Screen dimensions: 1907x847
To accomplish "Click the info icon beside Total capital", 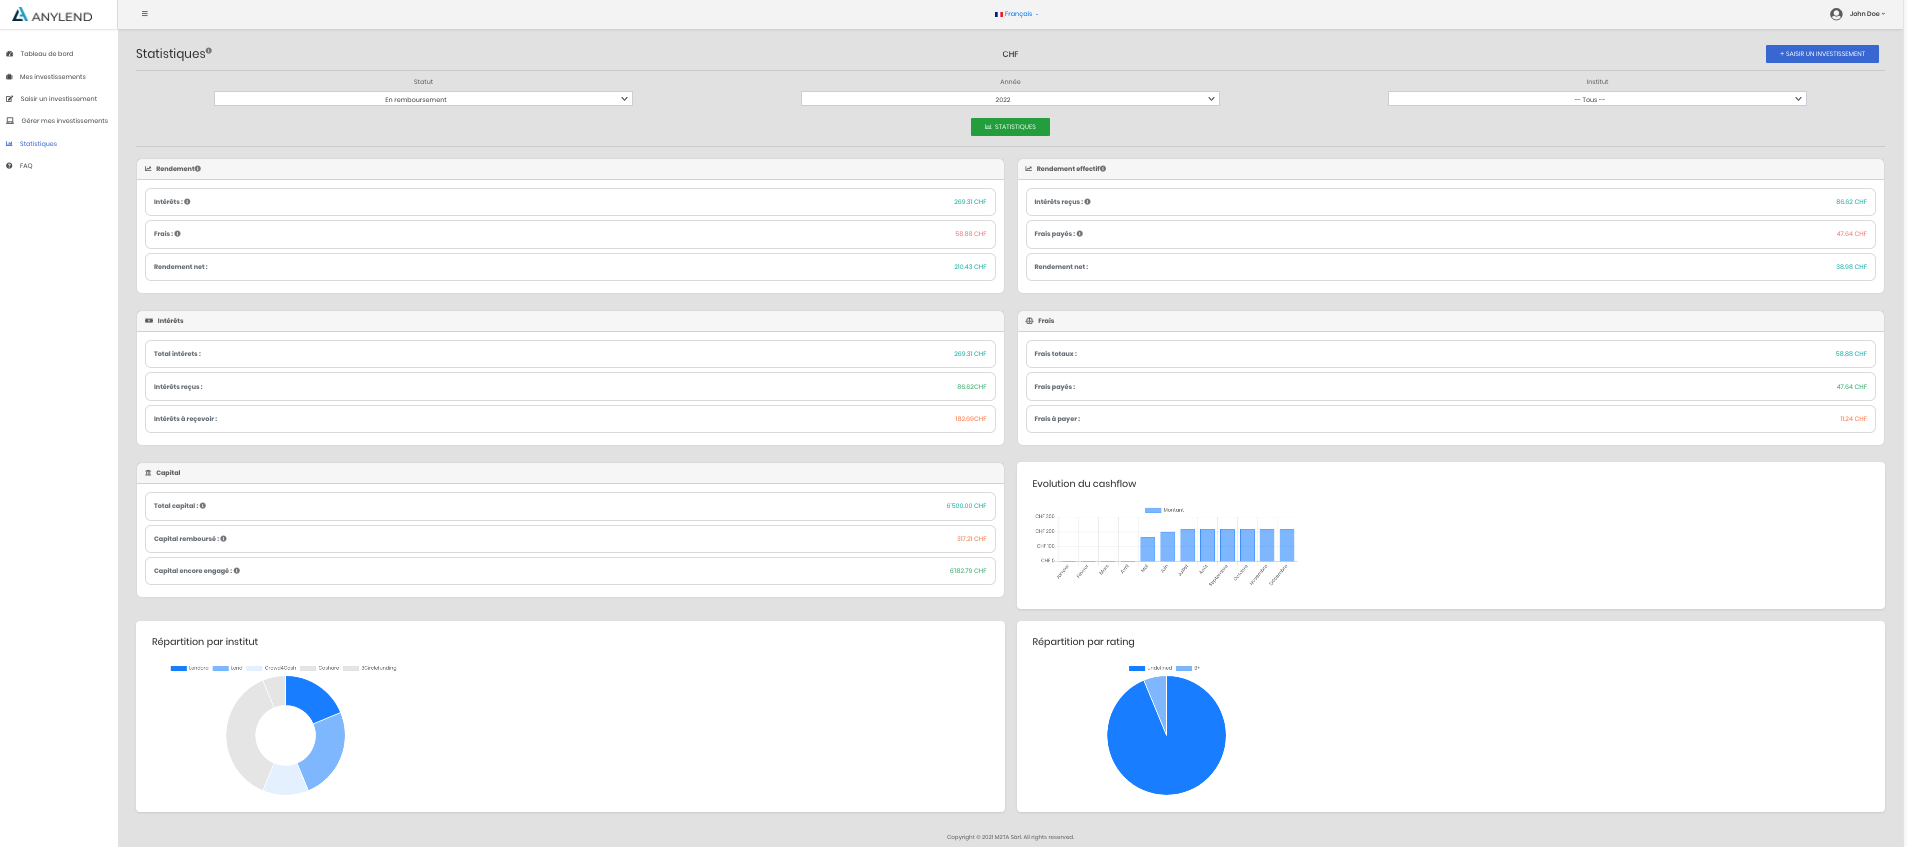I will point(203,506).
